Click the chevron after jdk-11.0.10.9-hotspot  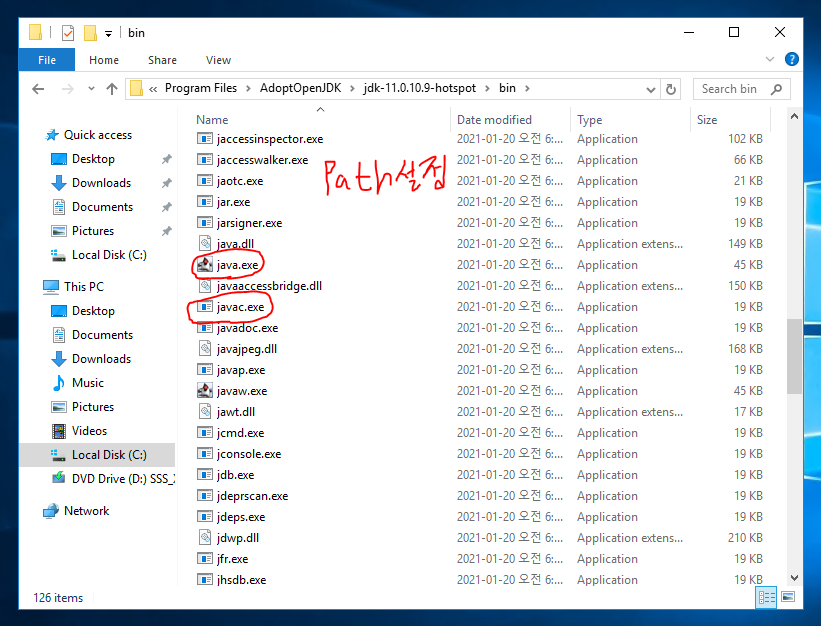[487, 88]
